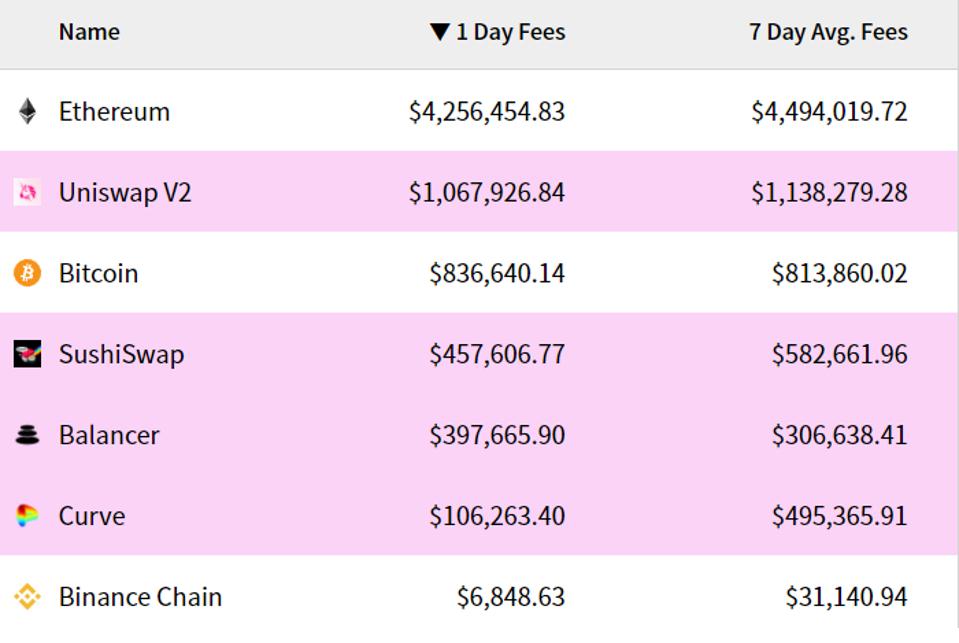Click the orange Bitcoin logo icon

click(x=28, y=273)
